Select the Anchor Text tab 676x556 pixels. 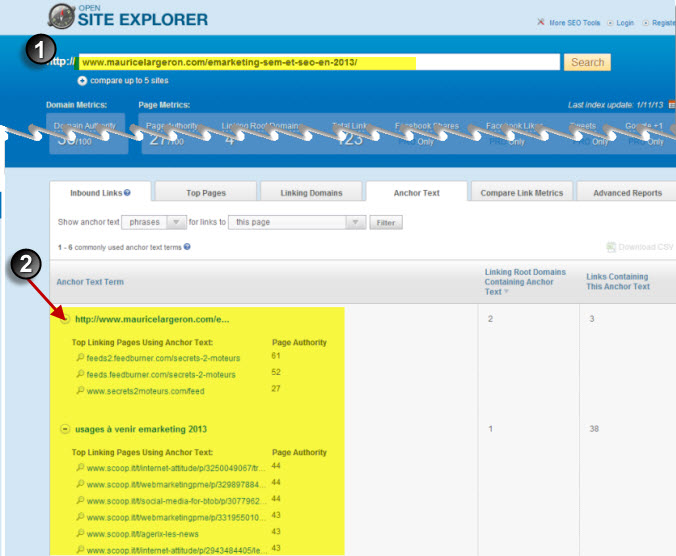(x=416, y=191)
